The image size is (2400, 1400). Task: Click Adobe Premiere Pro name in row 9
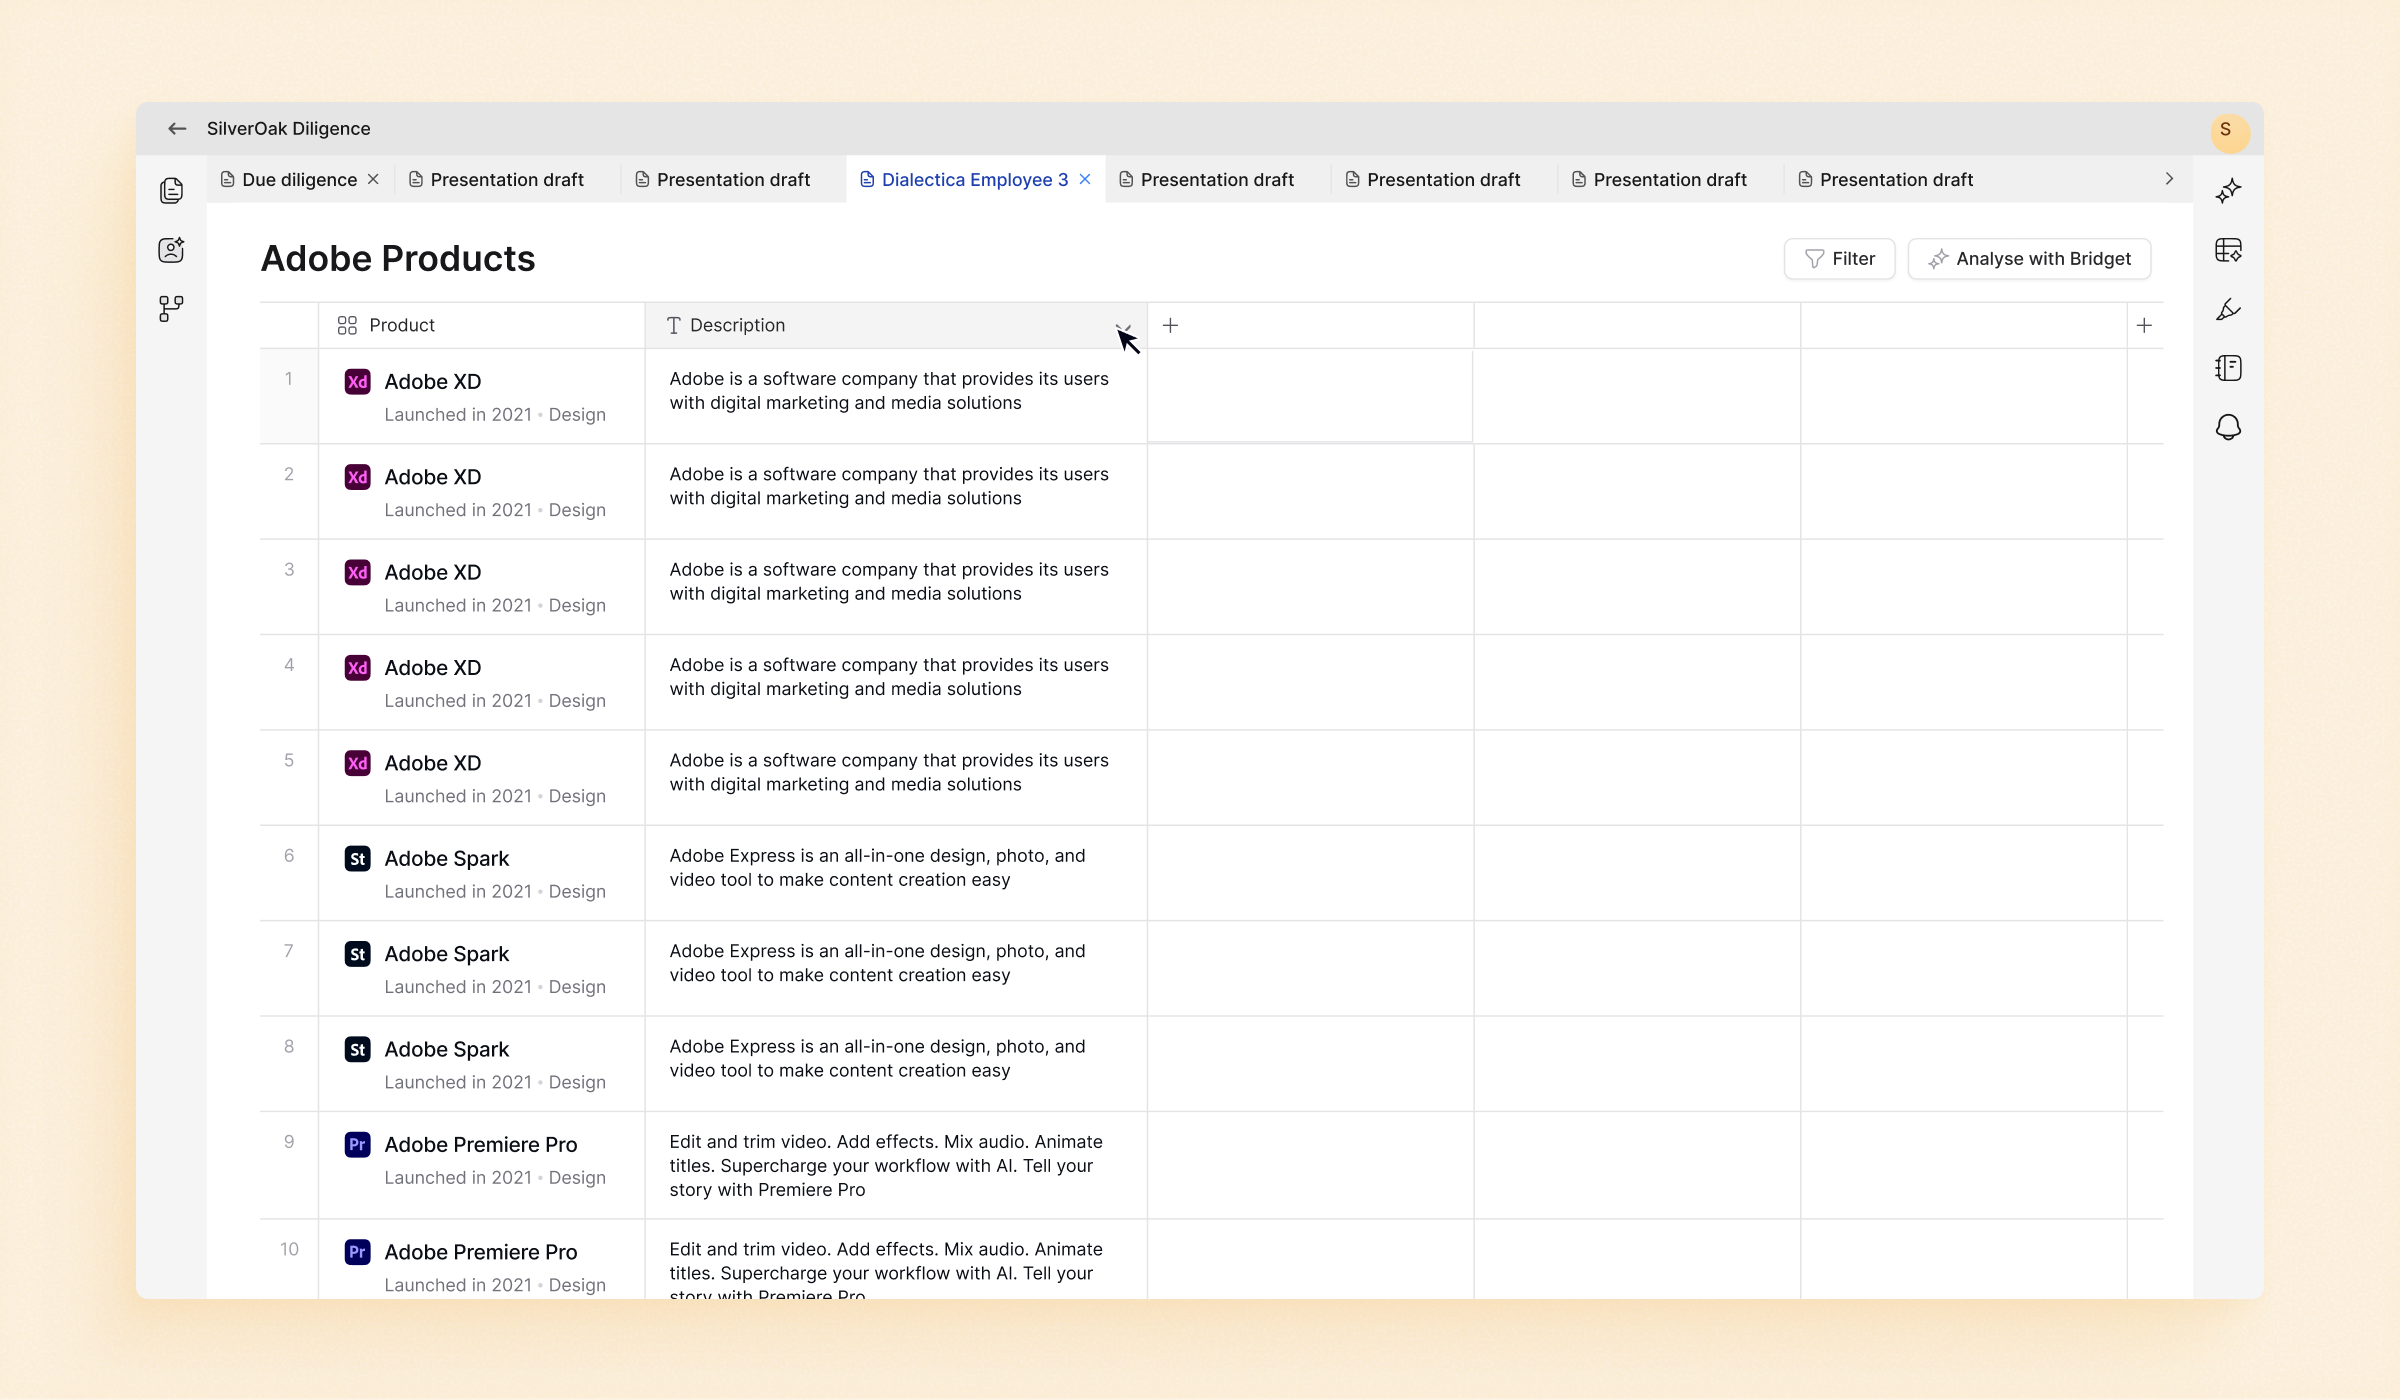481,1145
